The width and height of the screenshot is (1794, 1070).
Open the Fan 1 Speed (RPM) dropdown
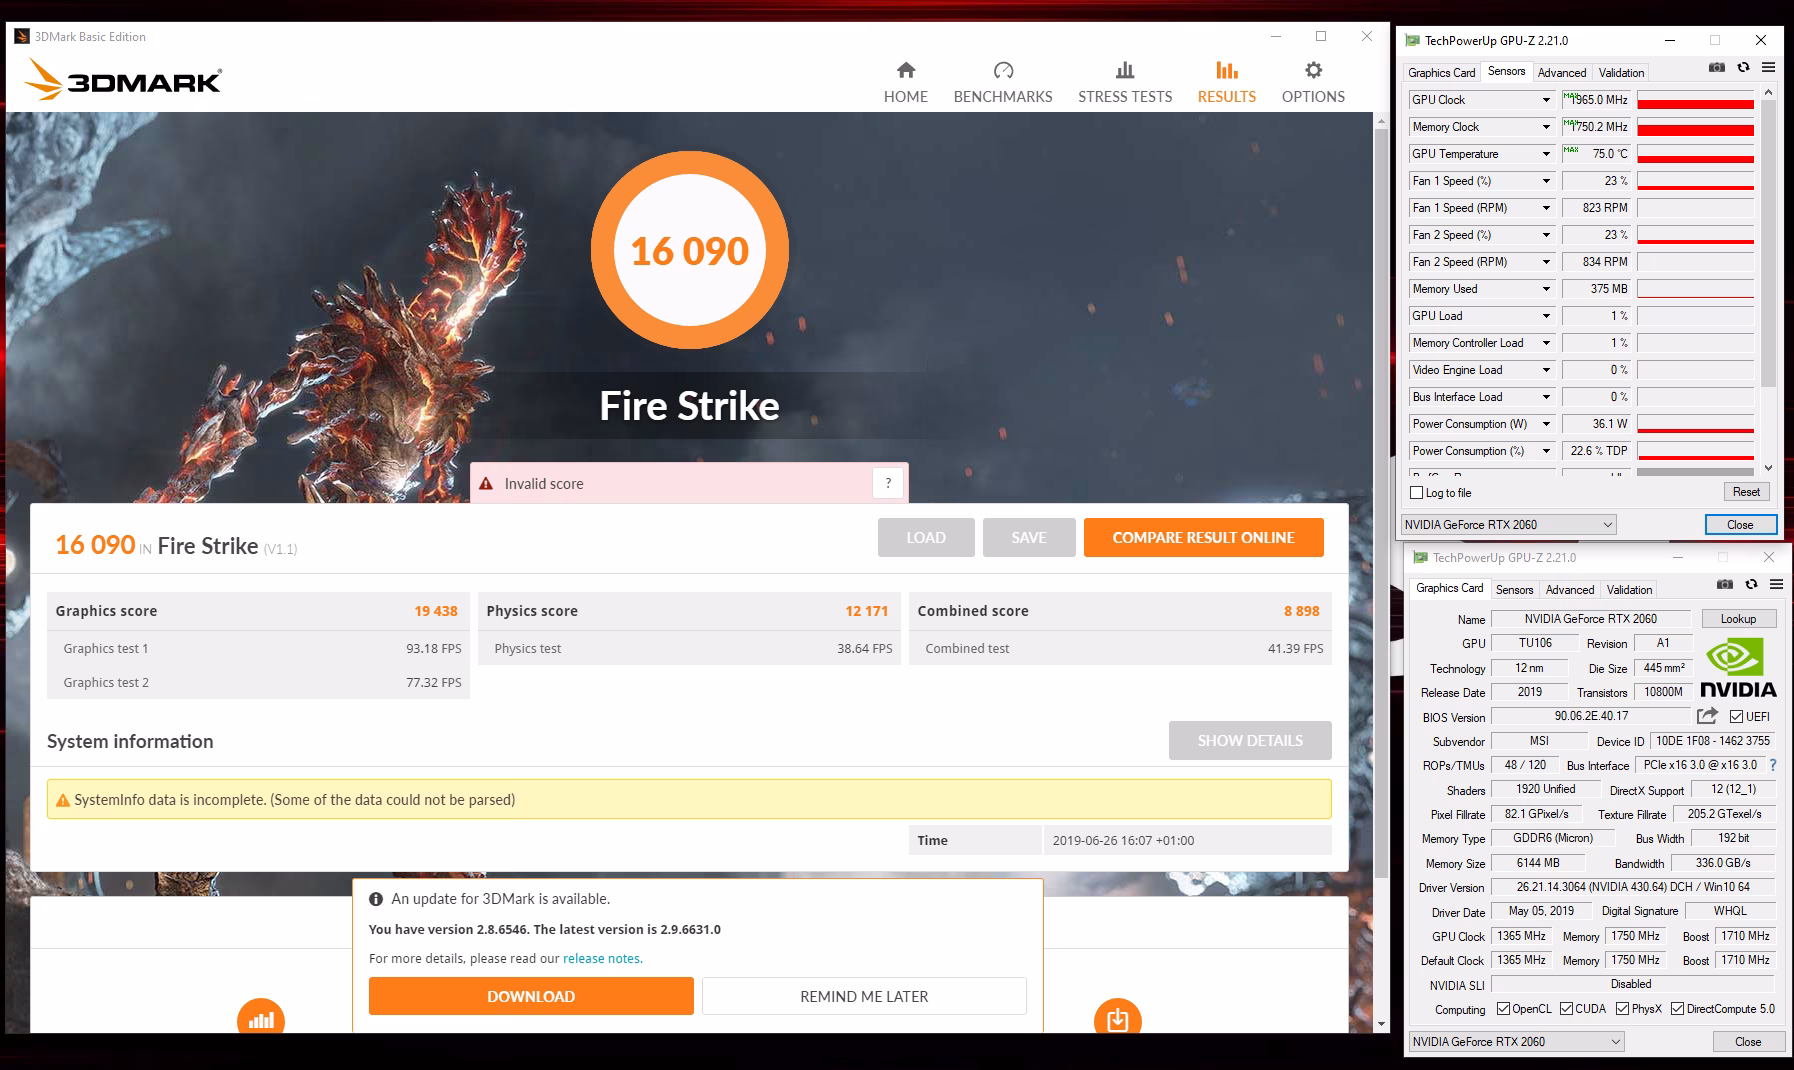pos(1546,208)
